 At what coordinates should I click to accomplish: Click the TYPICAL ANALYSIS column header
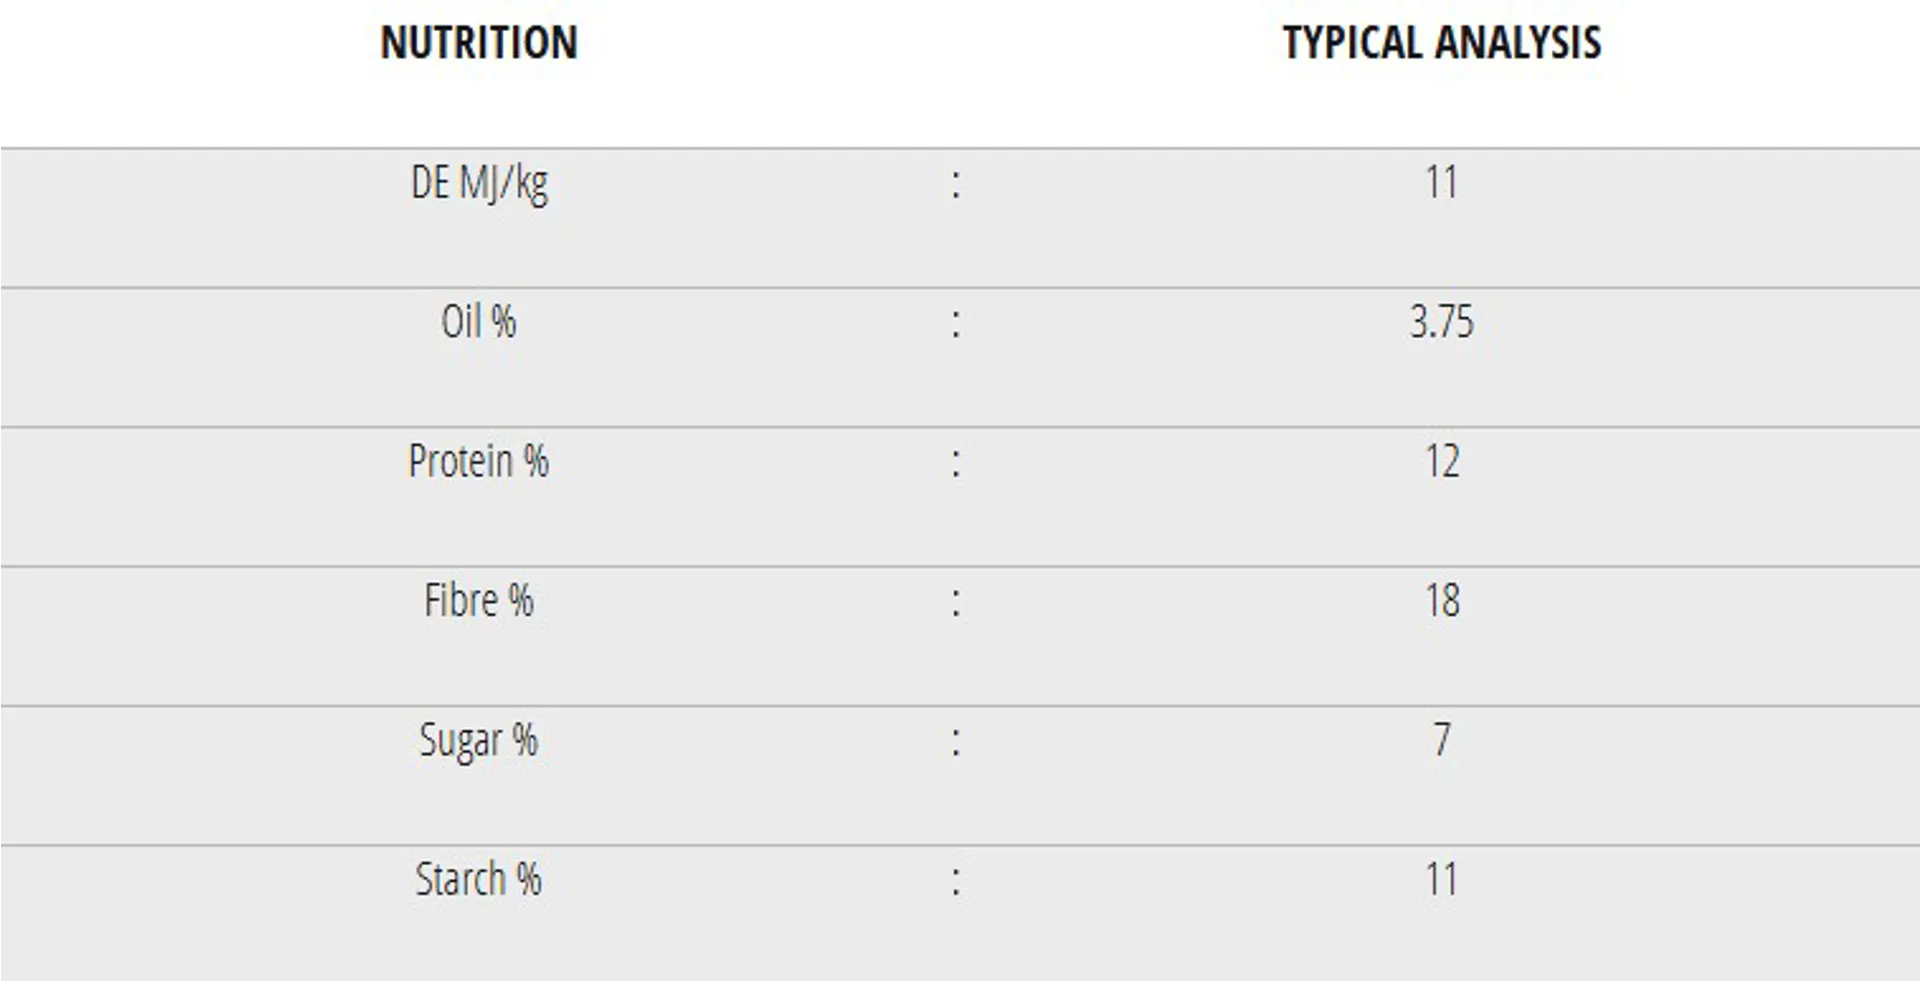(x=1441, y=43)
